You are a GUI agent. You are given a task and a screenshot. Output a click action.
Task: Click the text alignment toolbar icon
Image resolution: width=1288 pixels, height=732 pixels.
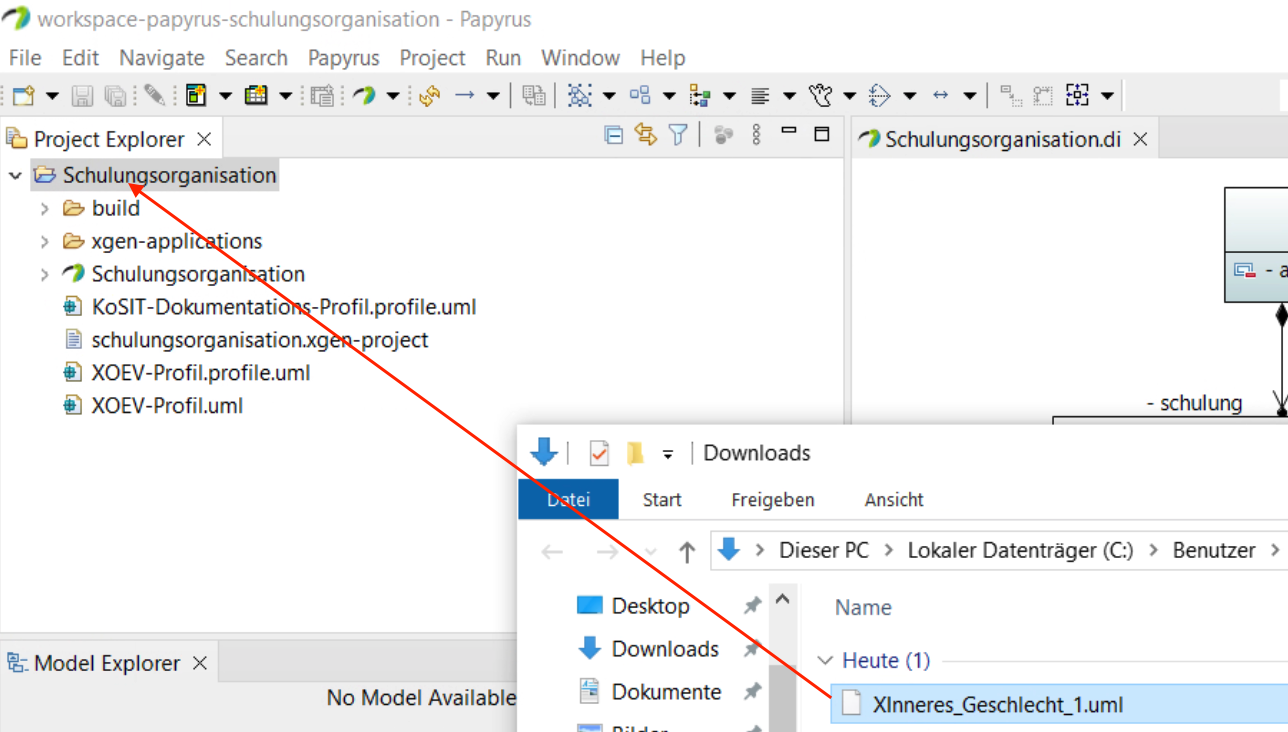pyautogui.click(x=760, y=96)
